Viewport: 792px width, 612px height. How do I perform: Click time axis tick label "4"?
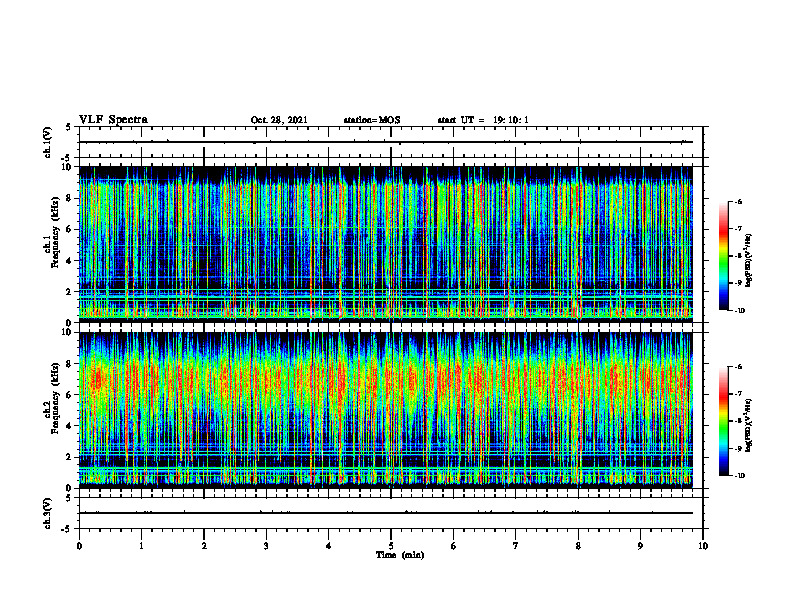click(329, 546)
